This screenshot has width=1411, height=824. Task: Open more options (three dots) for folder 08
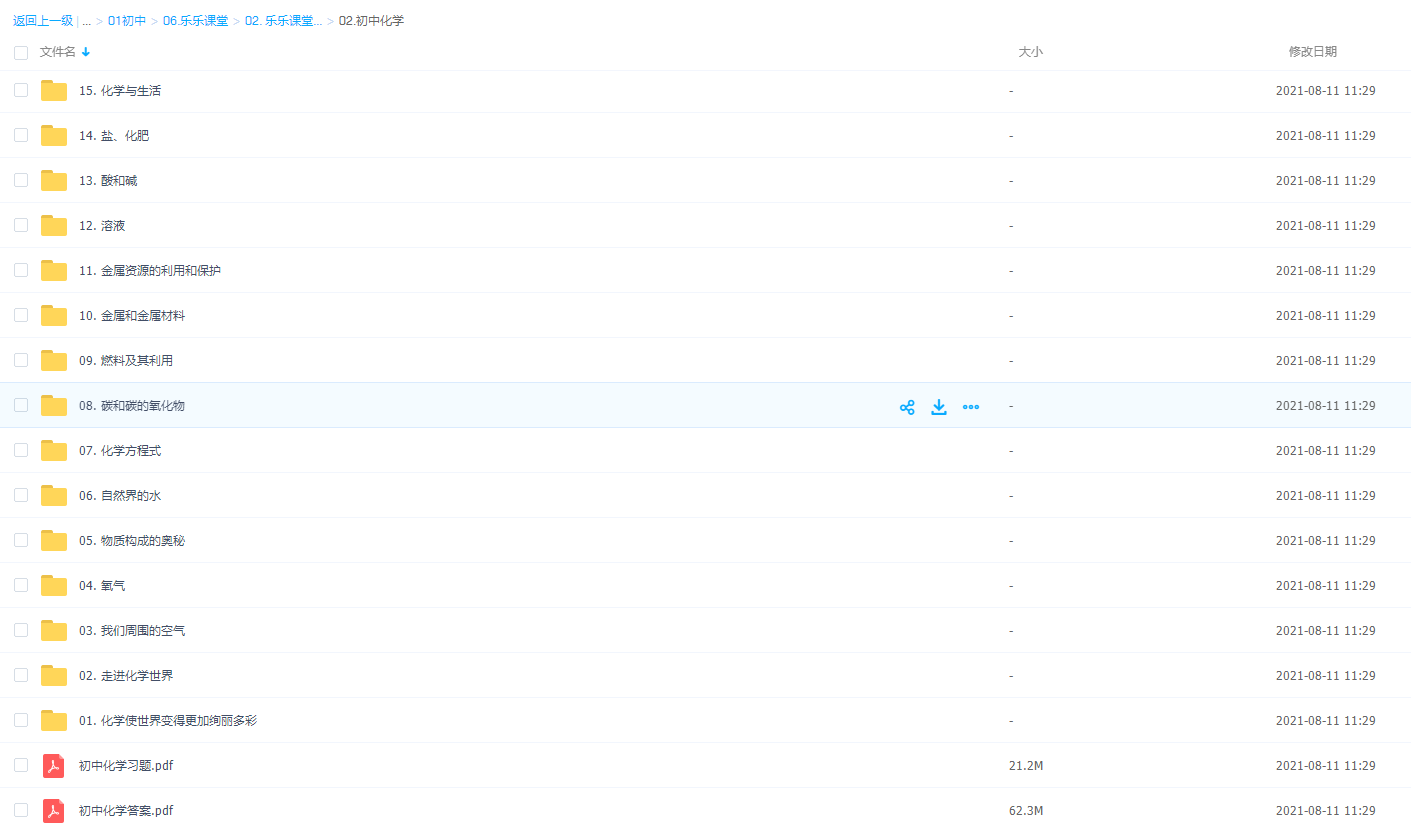pyautogui.click(x=970, y=407)
